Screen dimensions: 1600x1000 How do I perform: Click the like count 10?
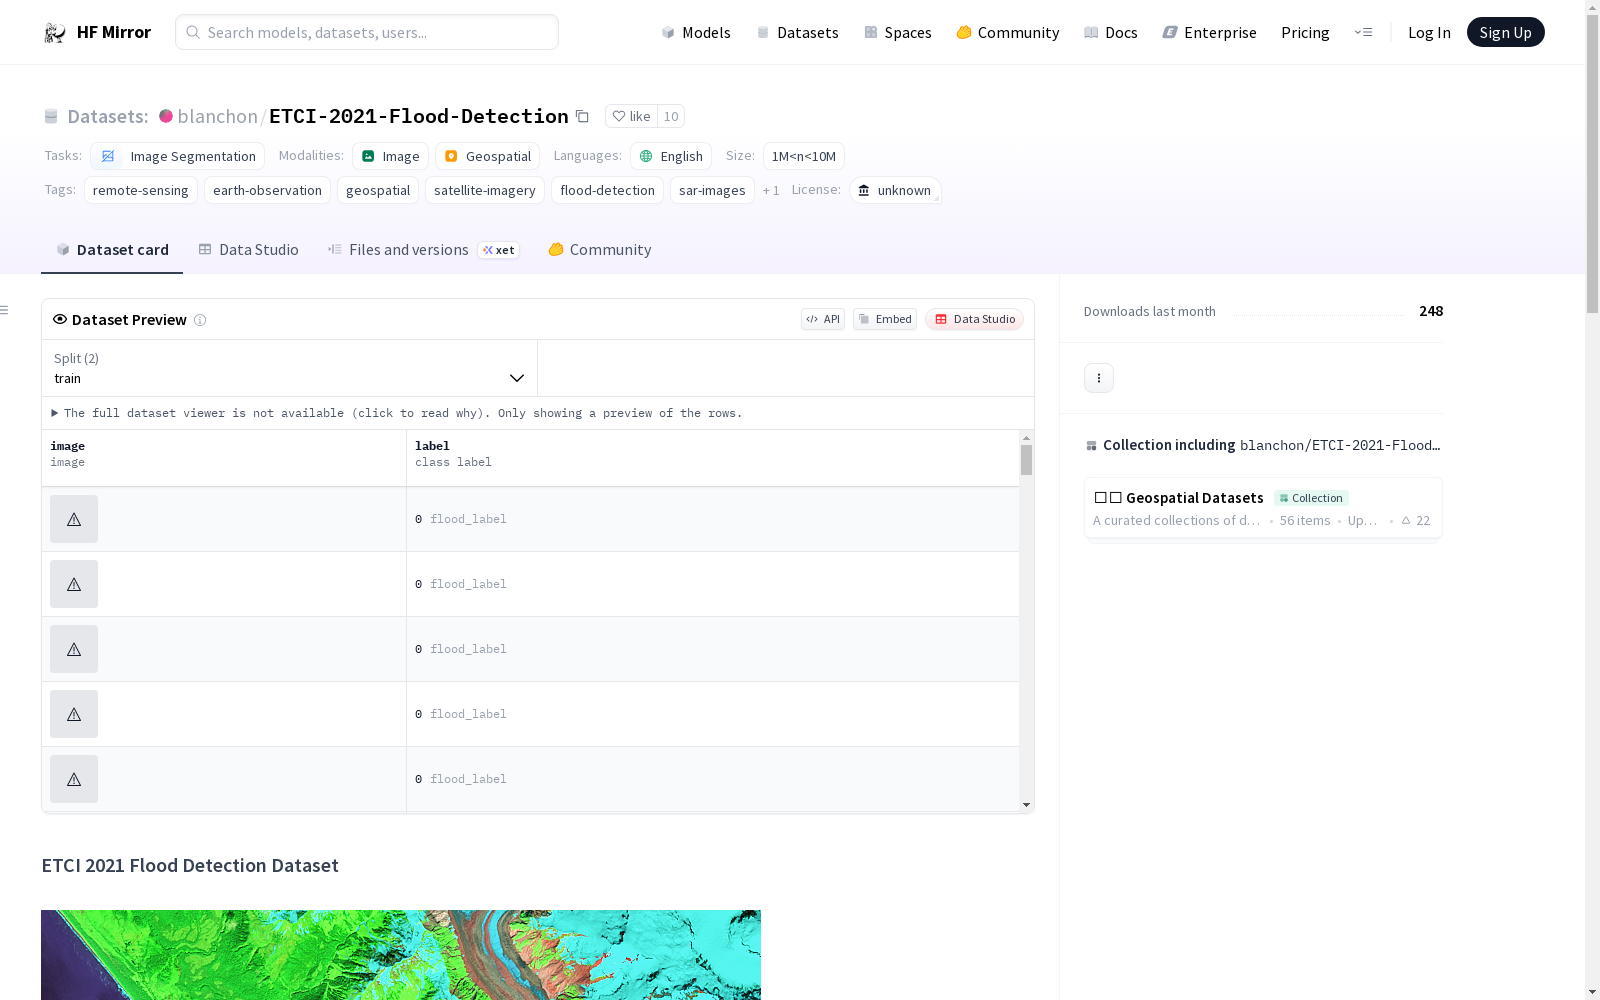click(671, 116)
